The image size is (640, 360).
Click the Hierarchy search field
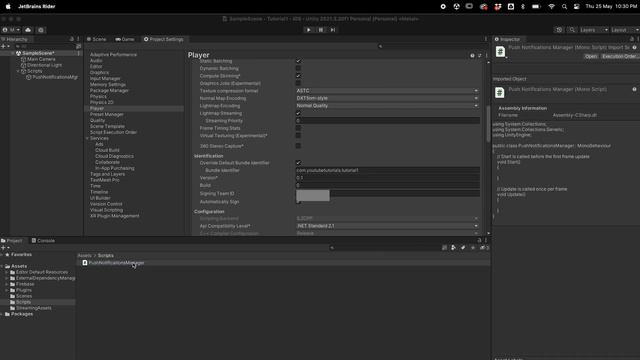[x=45, y=46]
